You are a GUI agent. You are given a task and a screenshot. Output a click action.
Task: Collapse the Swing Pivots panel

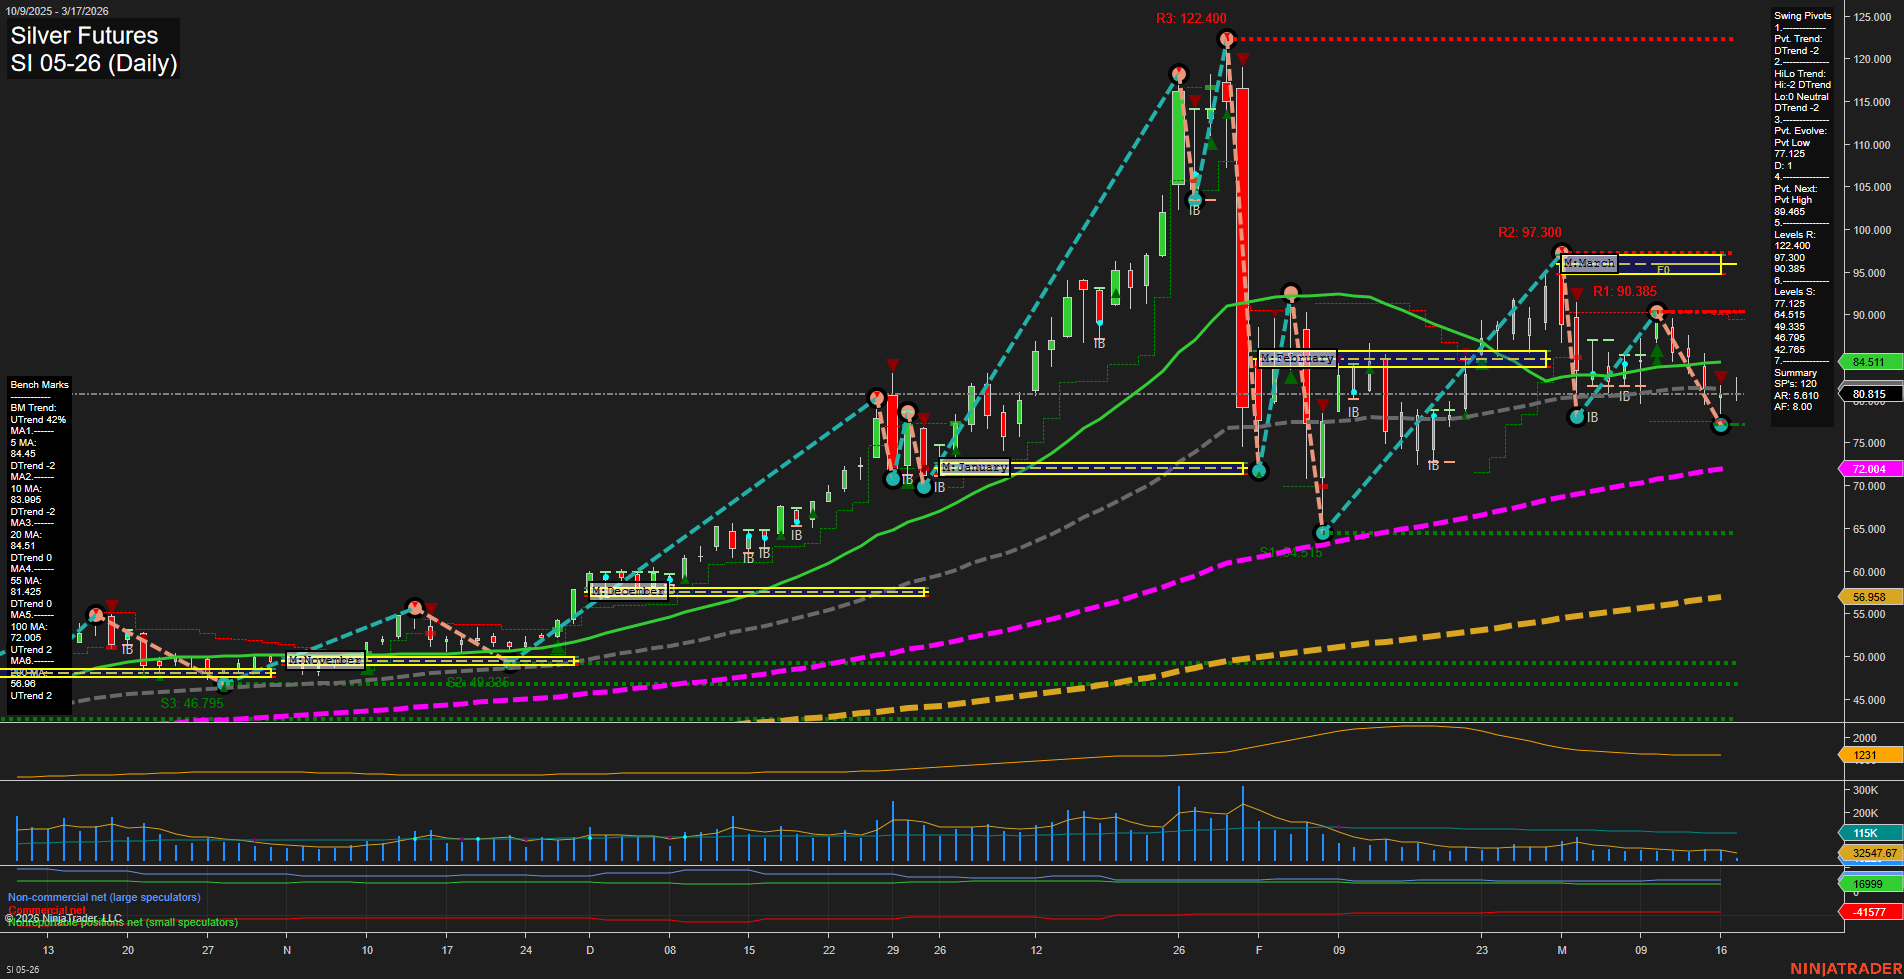point(1802,16)
